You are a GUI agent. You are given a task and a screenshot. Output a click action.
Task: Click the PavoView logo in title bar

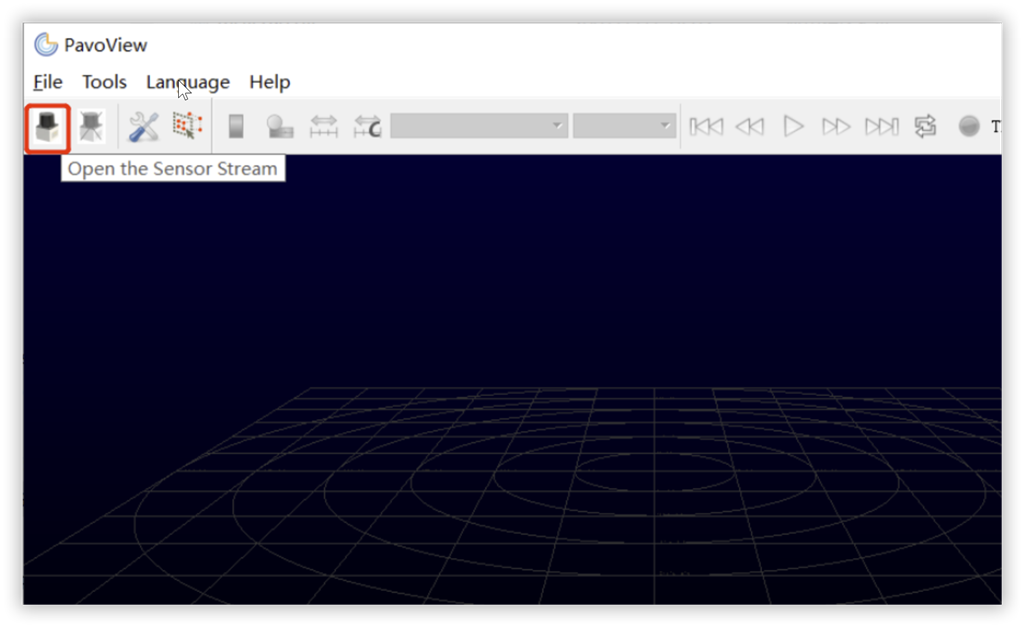click(x=46, y=44)
